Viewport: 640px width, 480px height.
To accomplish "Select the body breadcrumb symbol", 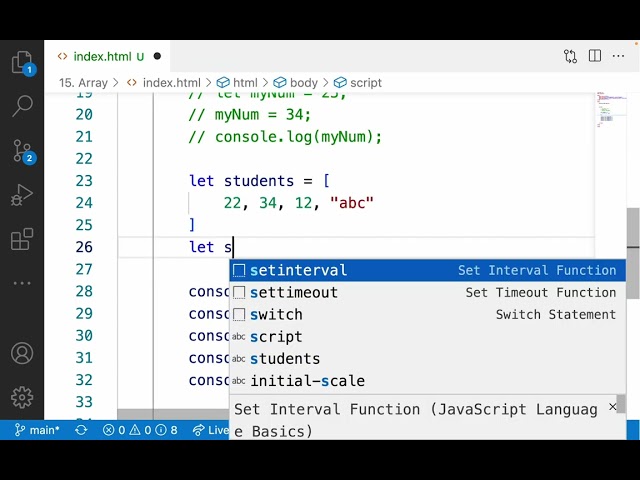I will coord(296,82).
